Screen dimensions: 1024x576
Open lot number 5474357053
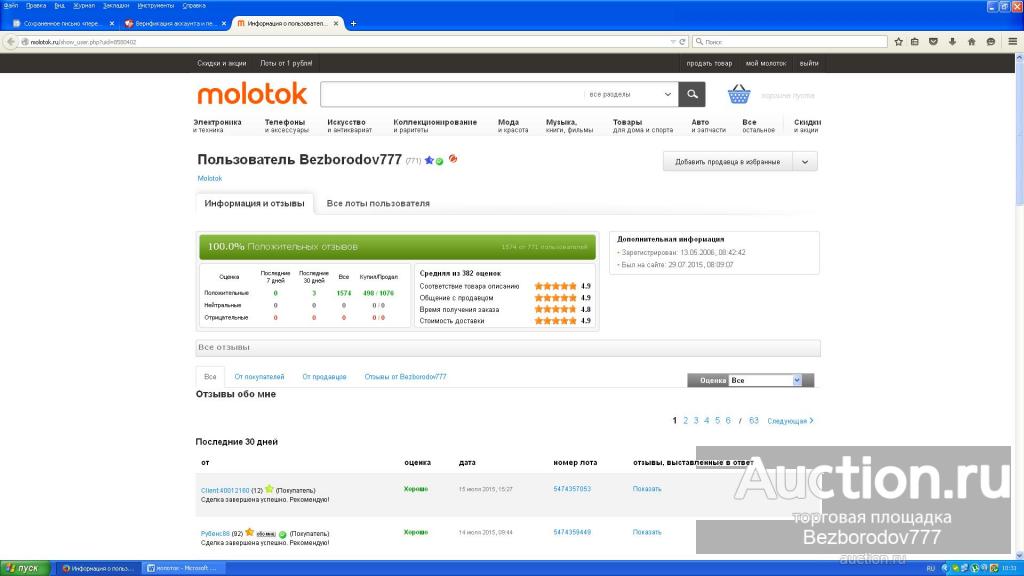tap(572, 488)
